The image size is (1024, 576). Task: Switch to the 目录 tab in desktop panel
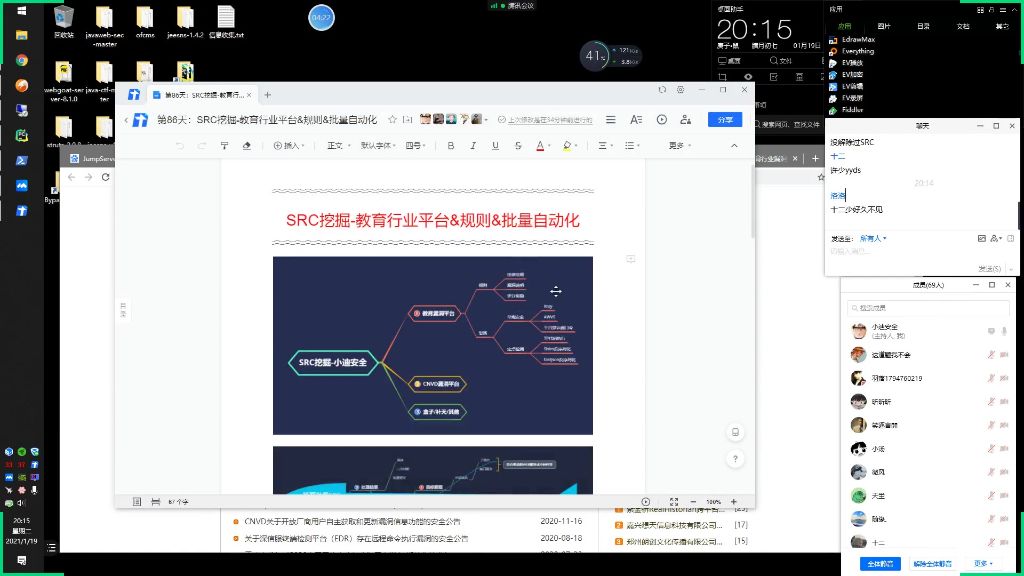pos(923,26)
